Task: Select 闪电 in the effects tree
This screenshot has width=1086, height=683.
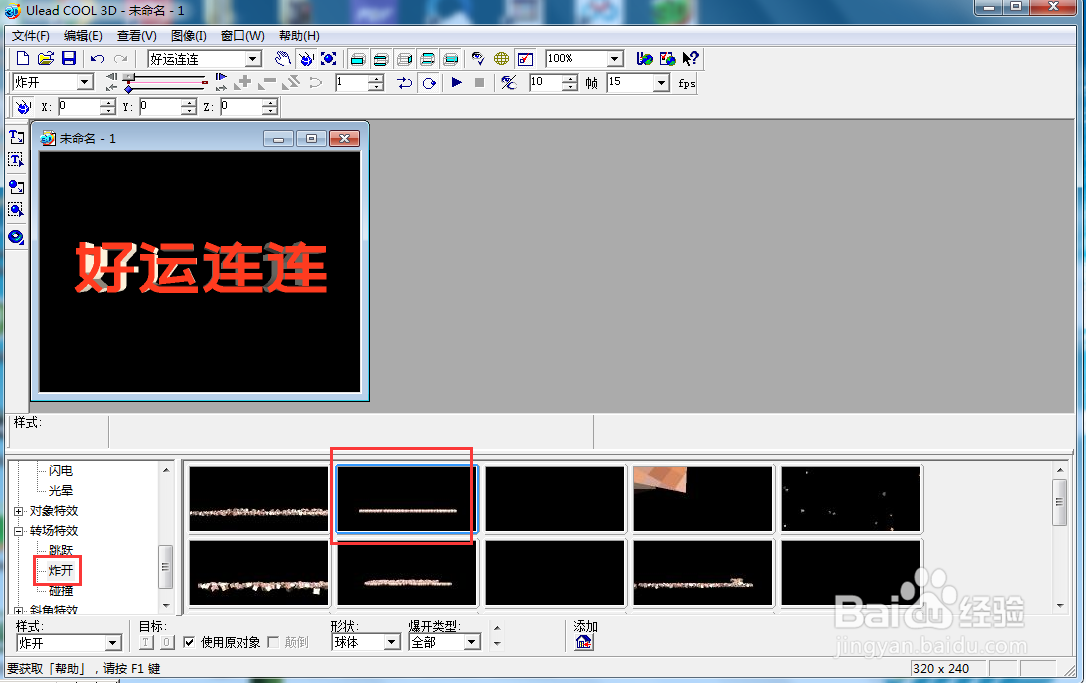Action: pyautogui.click(x=61, y=471)
